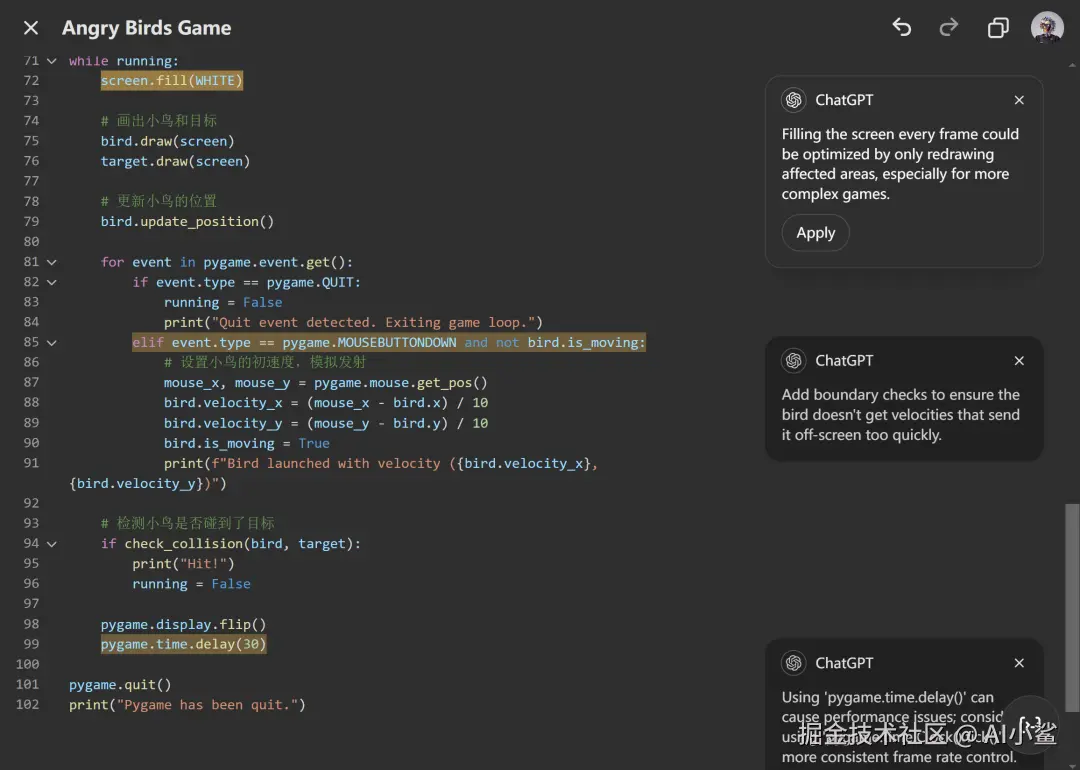1080x770 pixels.
Task: Click the vertical scrollbar thumb
Action: [x=1072, y=607]
